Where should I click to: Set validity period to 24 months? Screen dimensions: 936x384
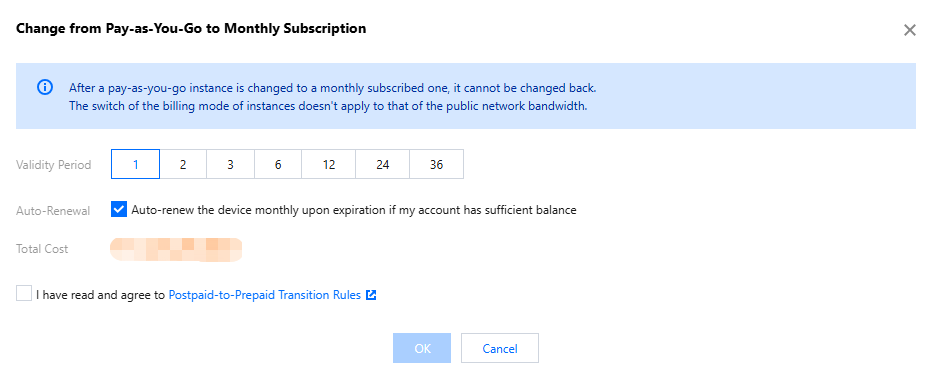point(383,164)
